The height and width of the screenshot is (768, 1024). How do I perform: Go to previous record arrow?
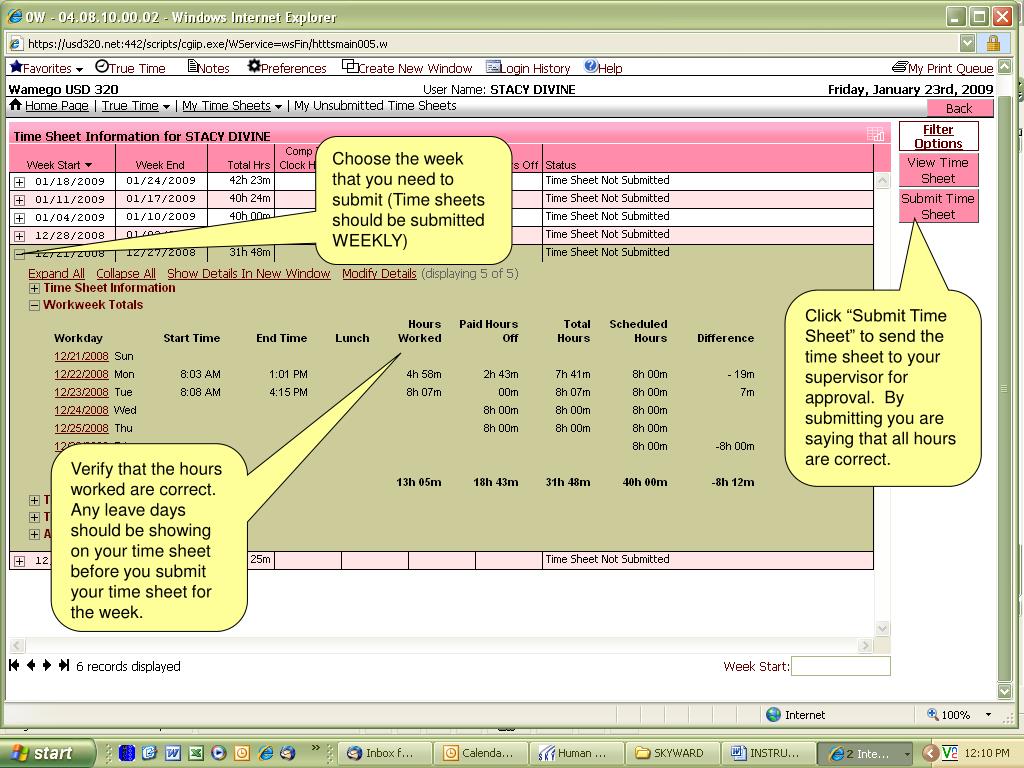tap(31, 665)
